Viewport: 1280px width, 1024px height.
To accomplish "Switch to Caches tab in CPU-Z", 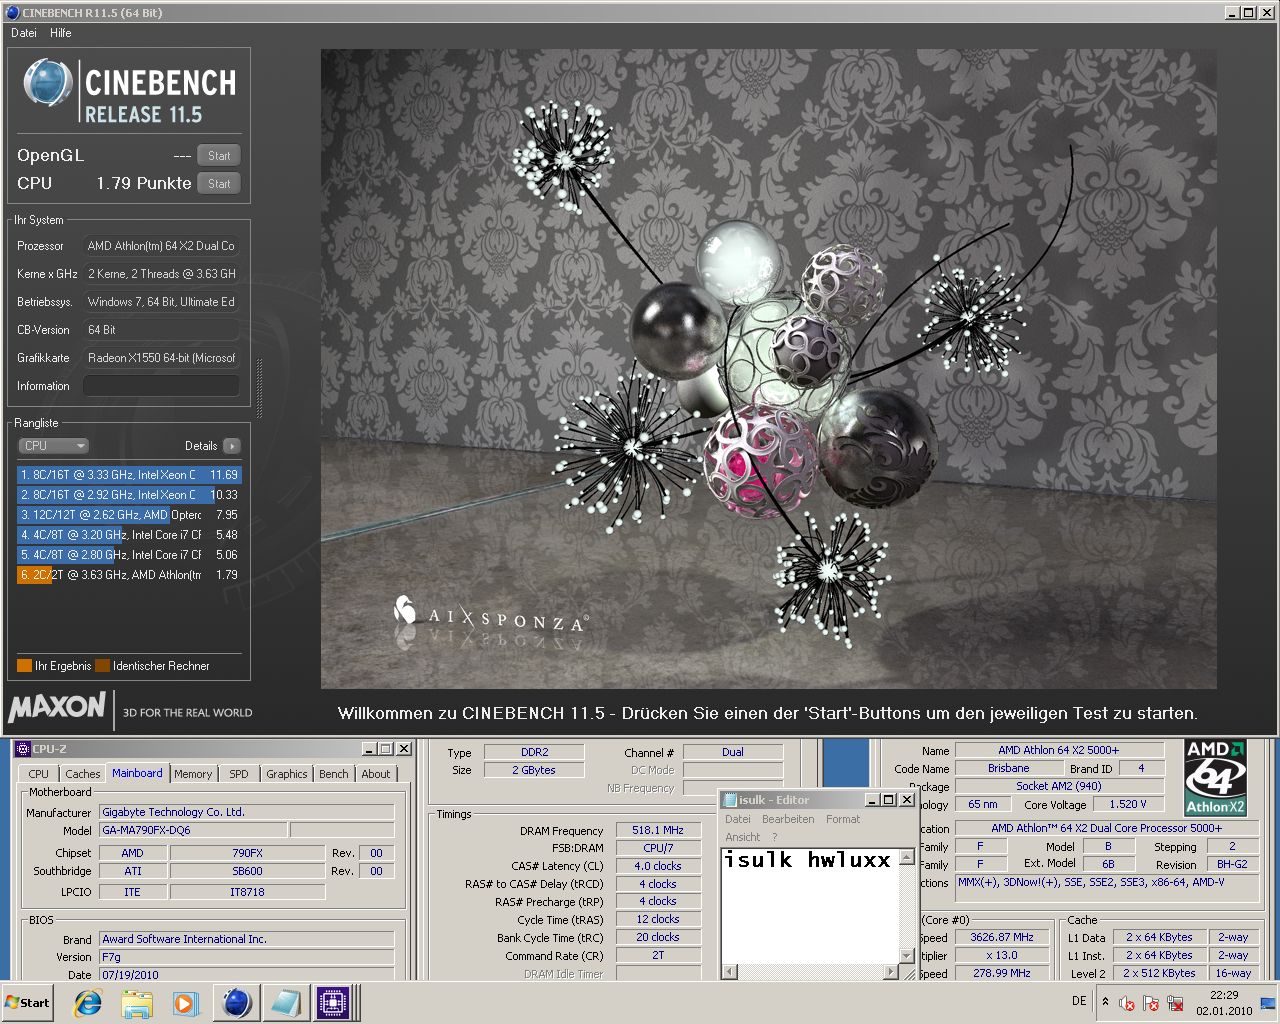I will coord(82,774).
